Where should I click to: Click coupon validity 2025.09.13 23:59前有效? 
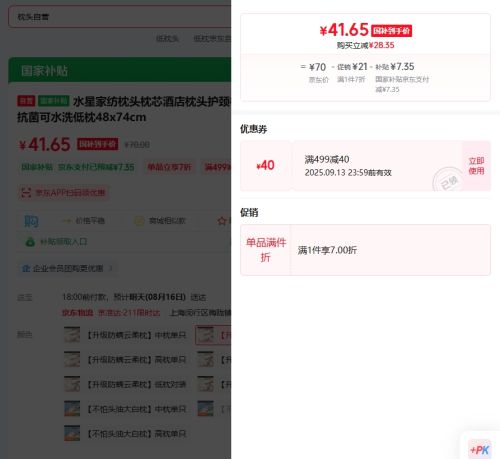point(348,173)
